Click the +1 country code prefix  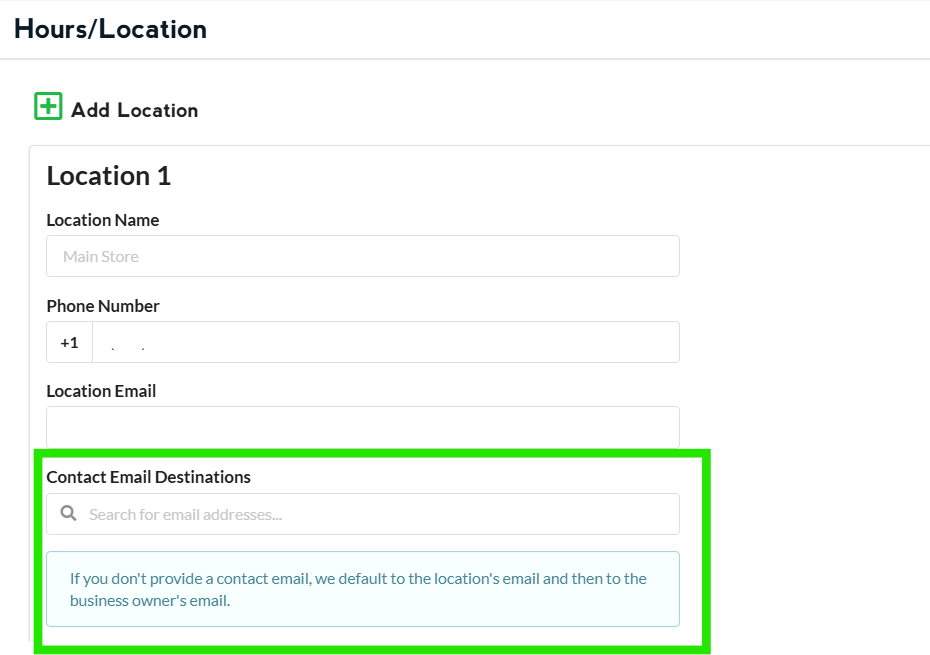(x=69, y=342)
